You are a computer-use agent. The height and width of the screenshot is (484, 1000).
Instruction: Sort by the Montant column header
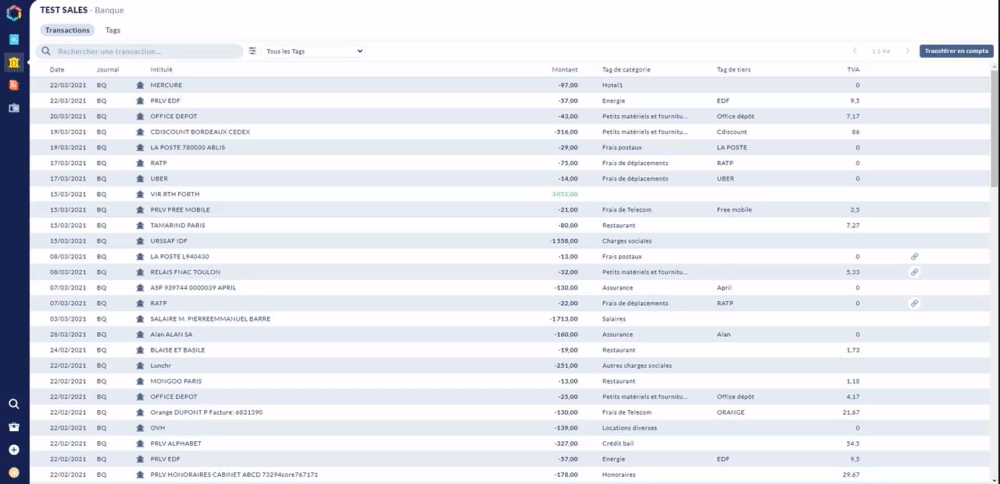coord(564,70)
